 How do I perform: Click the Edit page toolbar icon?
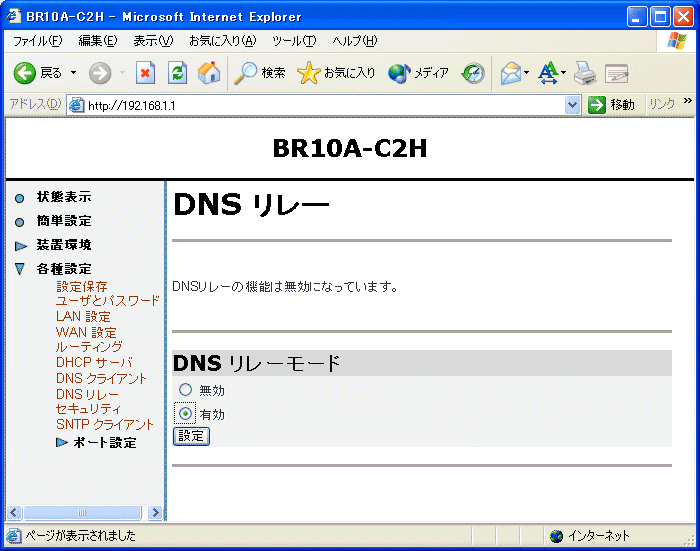617,74
